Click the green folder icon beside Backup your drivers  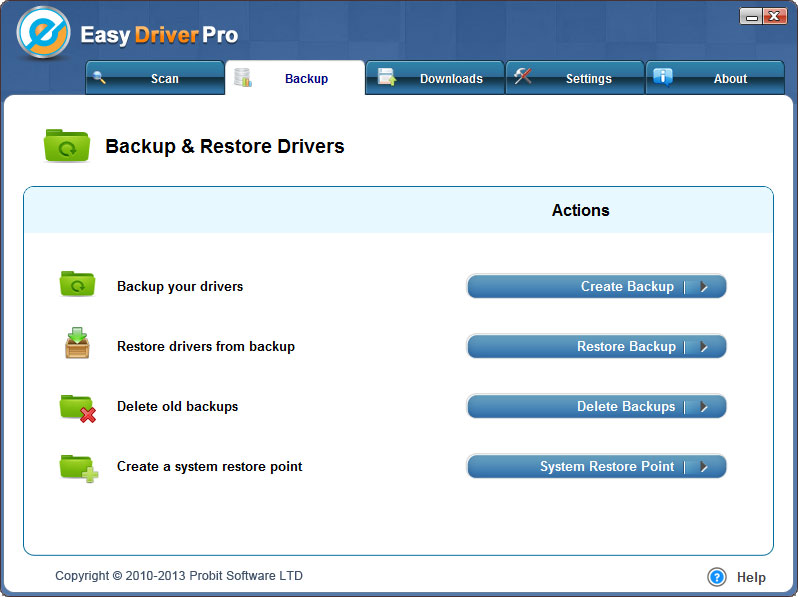[x=76, y=285]
